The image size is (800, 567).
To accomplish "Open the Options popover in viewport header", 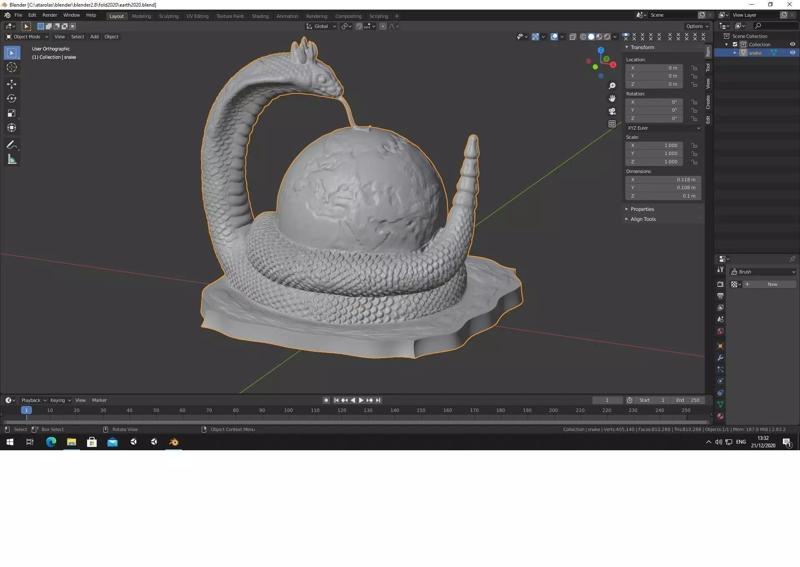I will point(696,26).
